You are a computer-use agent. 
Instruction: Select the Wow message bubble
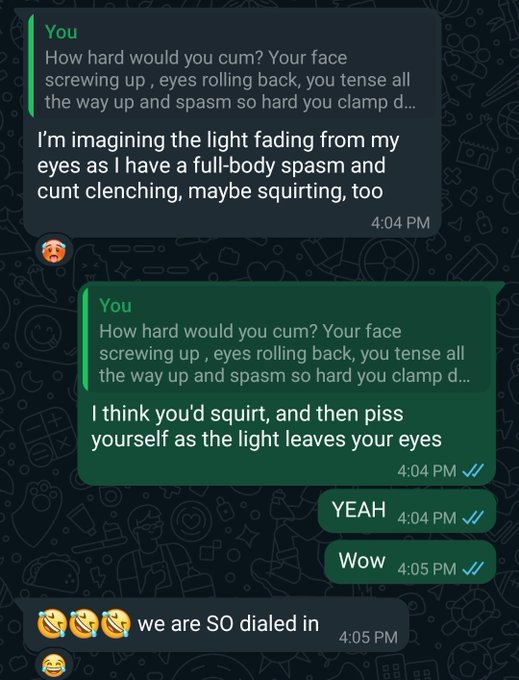(410, 561)
